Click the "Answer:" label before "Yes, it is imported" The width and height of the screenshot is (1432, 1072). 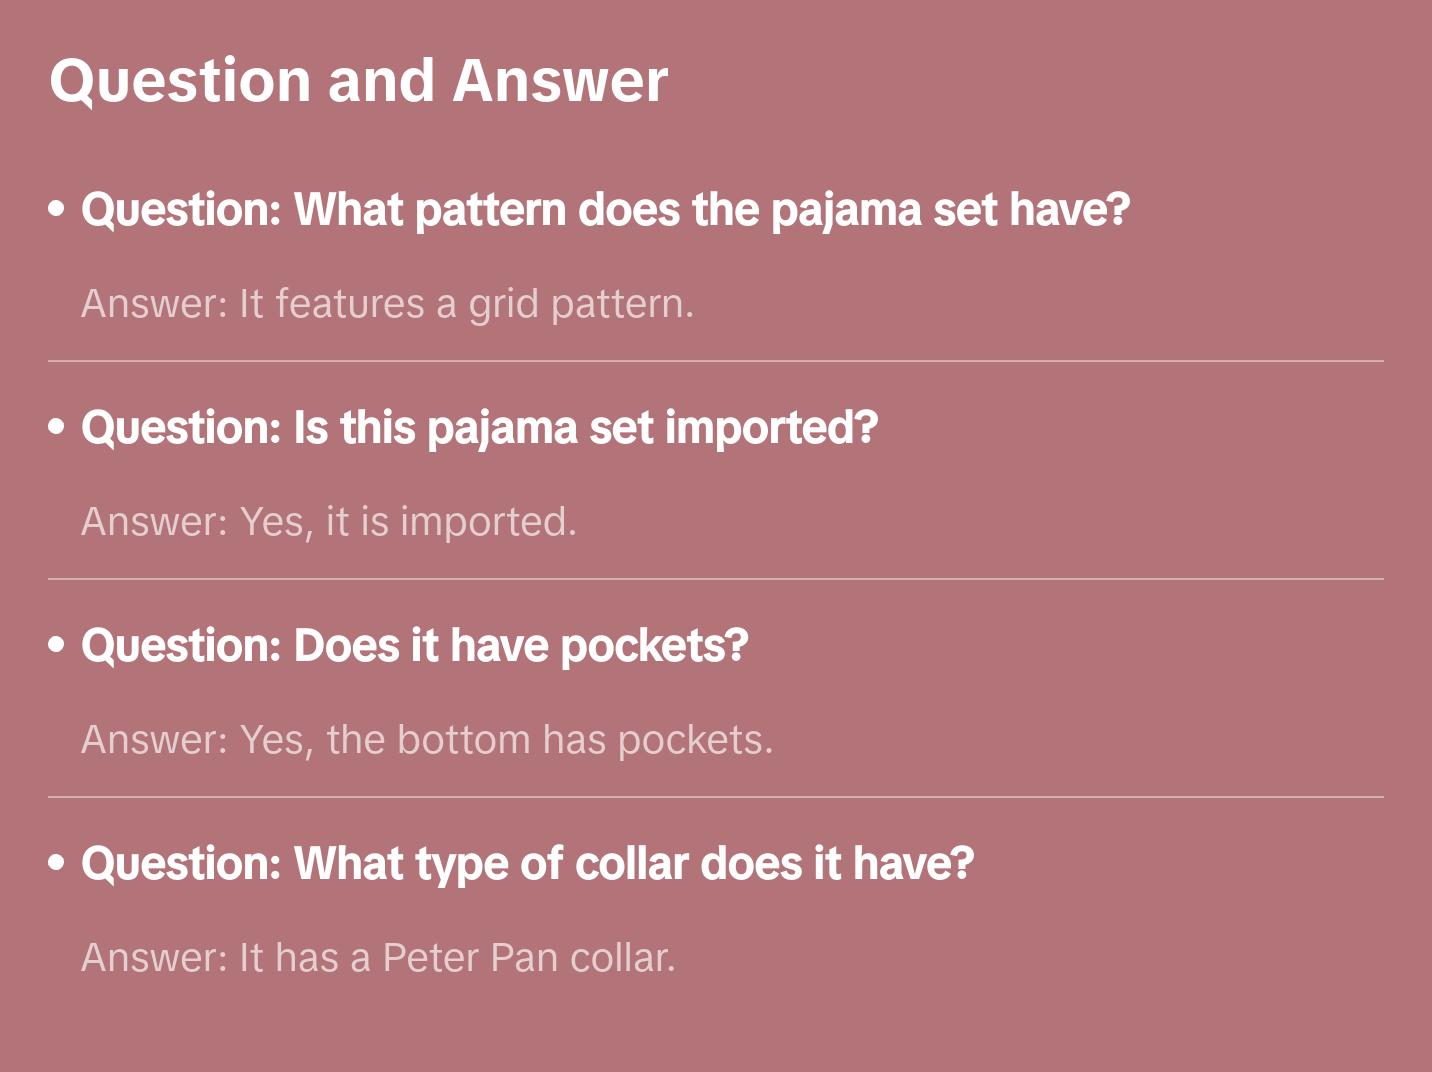point(155,522)
